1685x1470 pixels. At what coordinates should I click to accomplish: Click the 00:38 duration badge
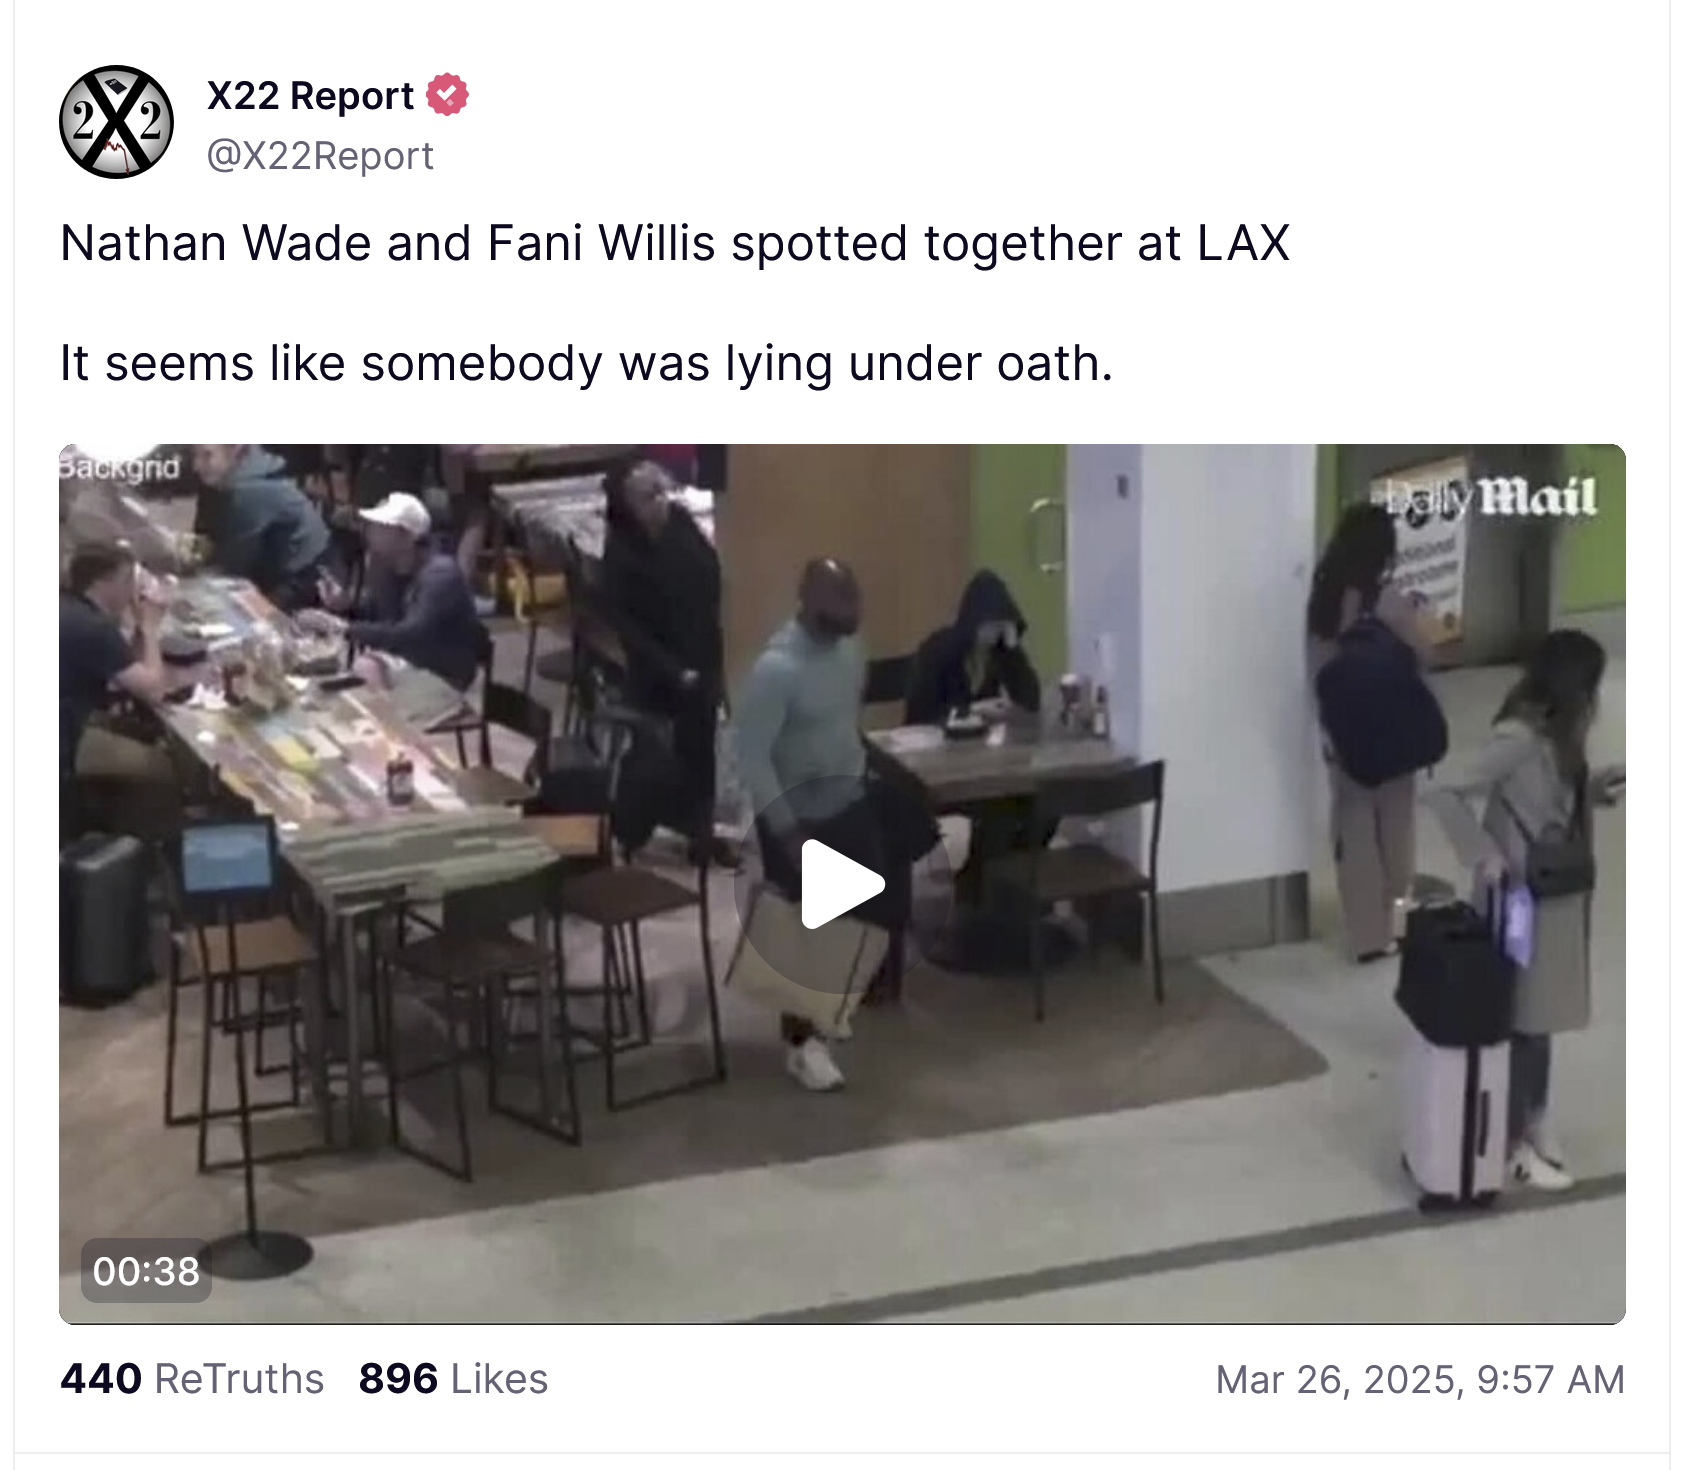146,1271
